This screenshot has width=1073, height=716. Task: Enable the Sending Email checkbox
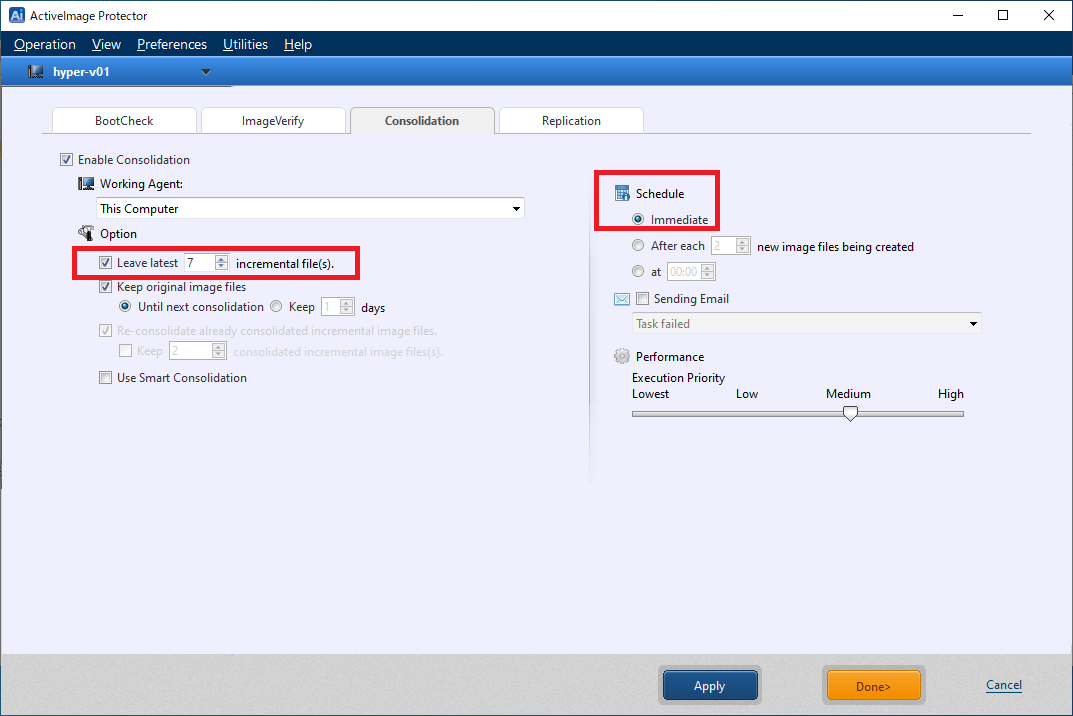coord(643,298)
